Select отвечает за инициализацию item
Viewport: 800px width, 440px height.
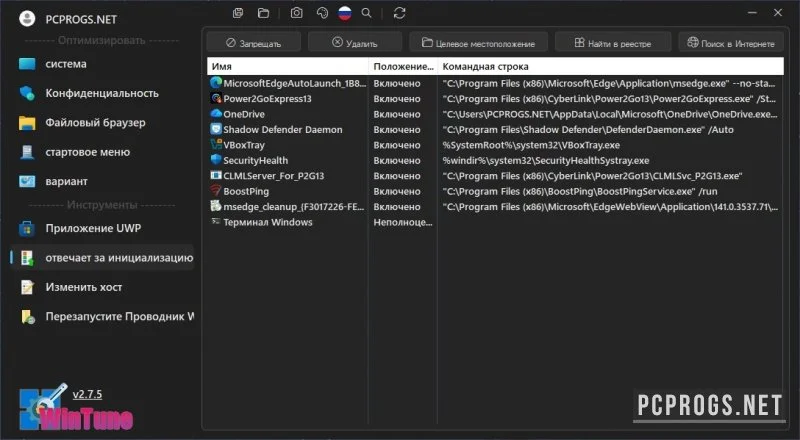[x=102, y=258]
